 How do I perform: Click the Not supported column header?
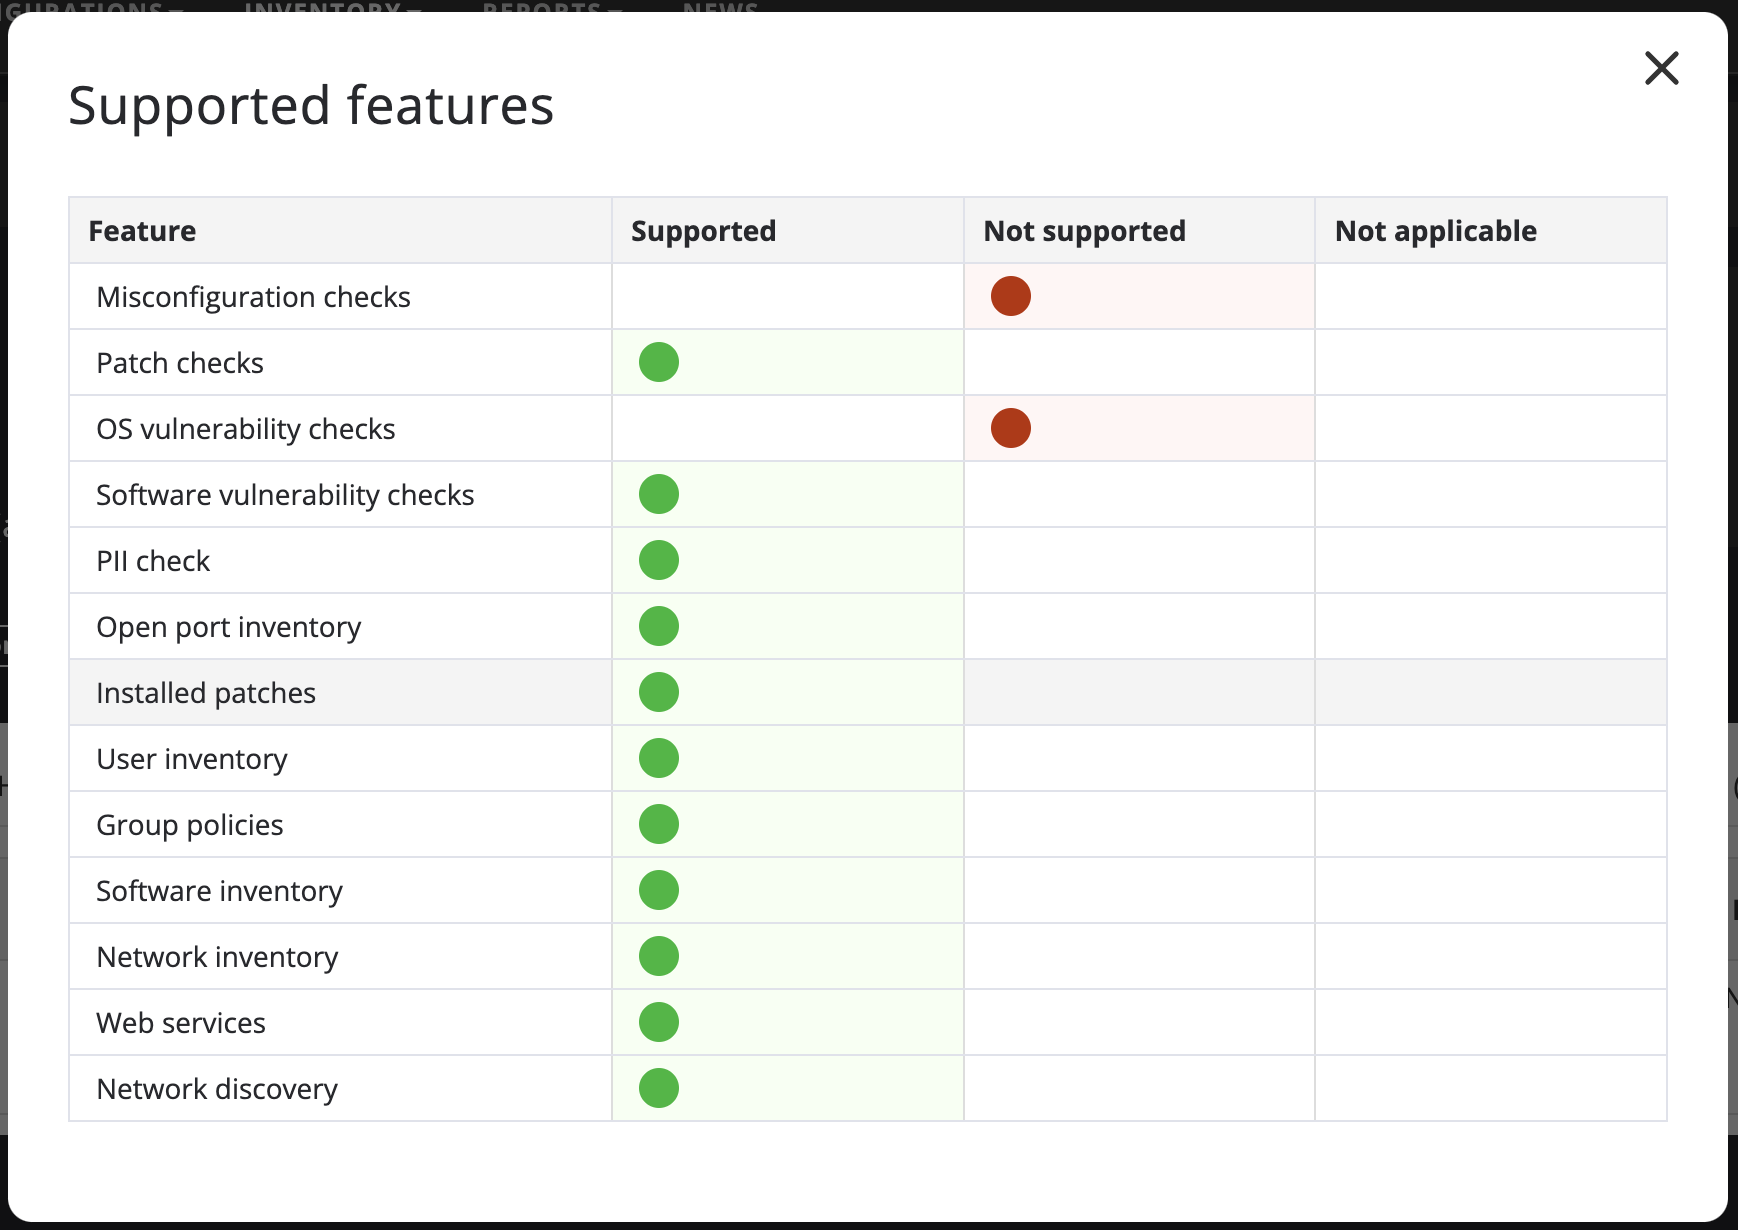tap(1084, 231)
